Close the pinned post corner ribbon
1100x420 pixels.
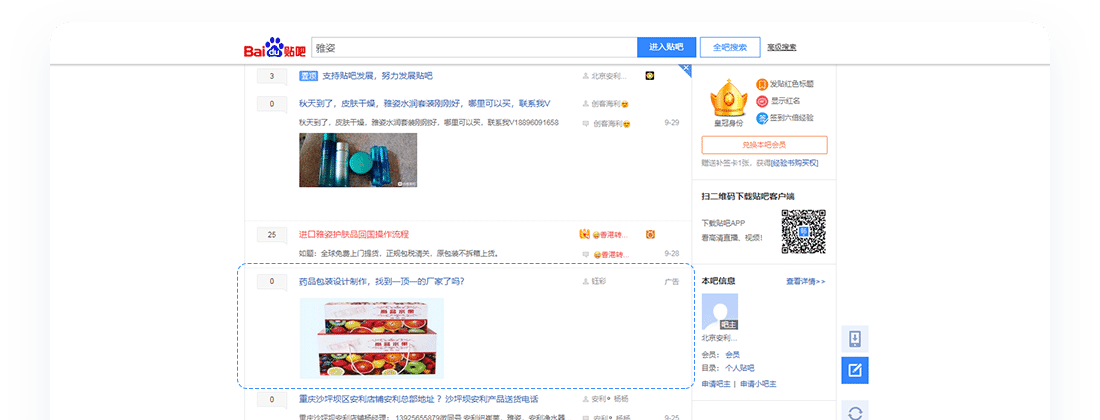click(685, 69)
